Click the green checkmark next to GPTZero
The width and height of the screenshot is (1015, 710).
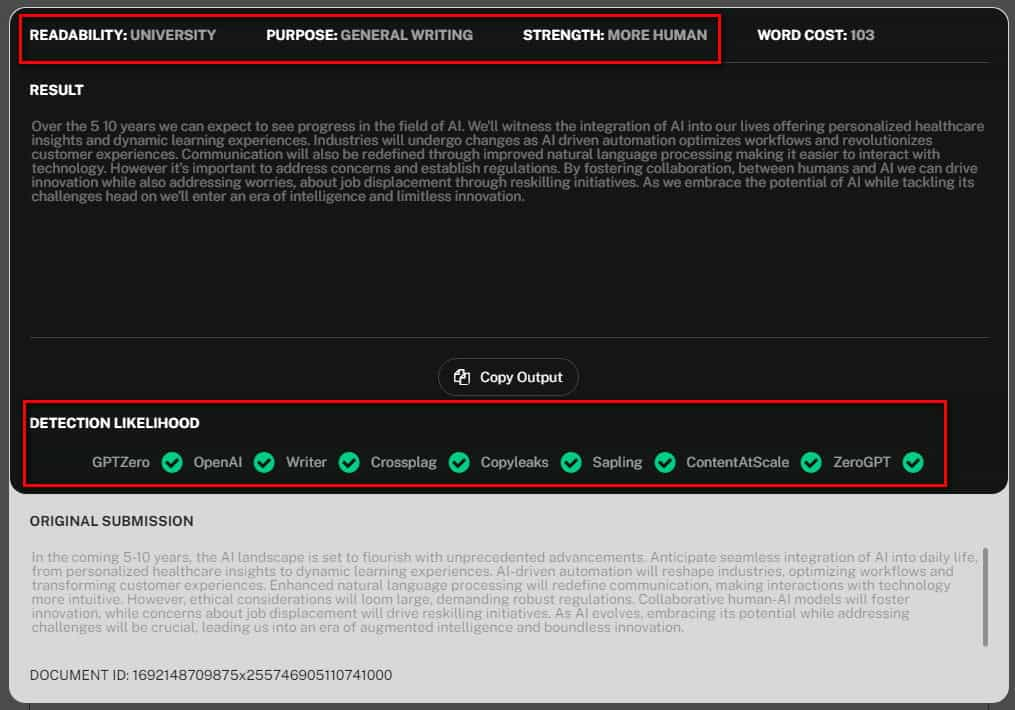click(x=172, y=462)
